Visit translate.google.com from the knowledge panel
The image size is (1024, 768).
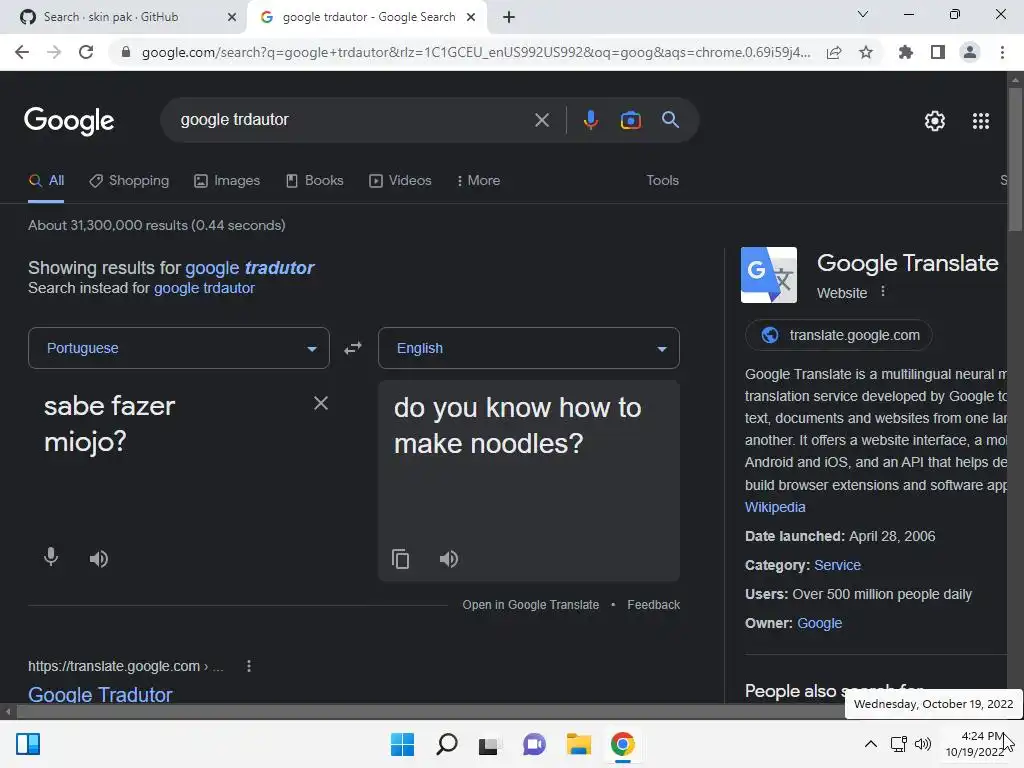coord(839,336)
